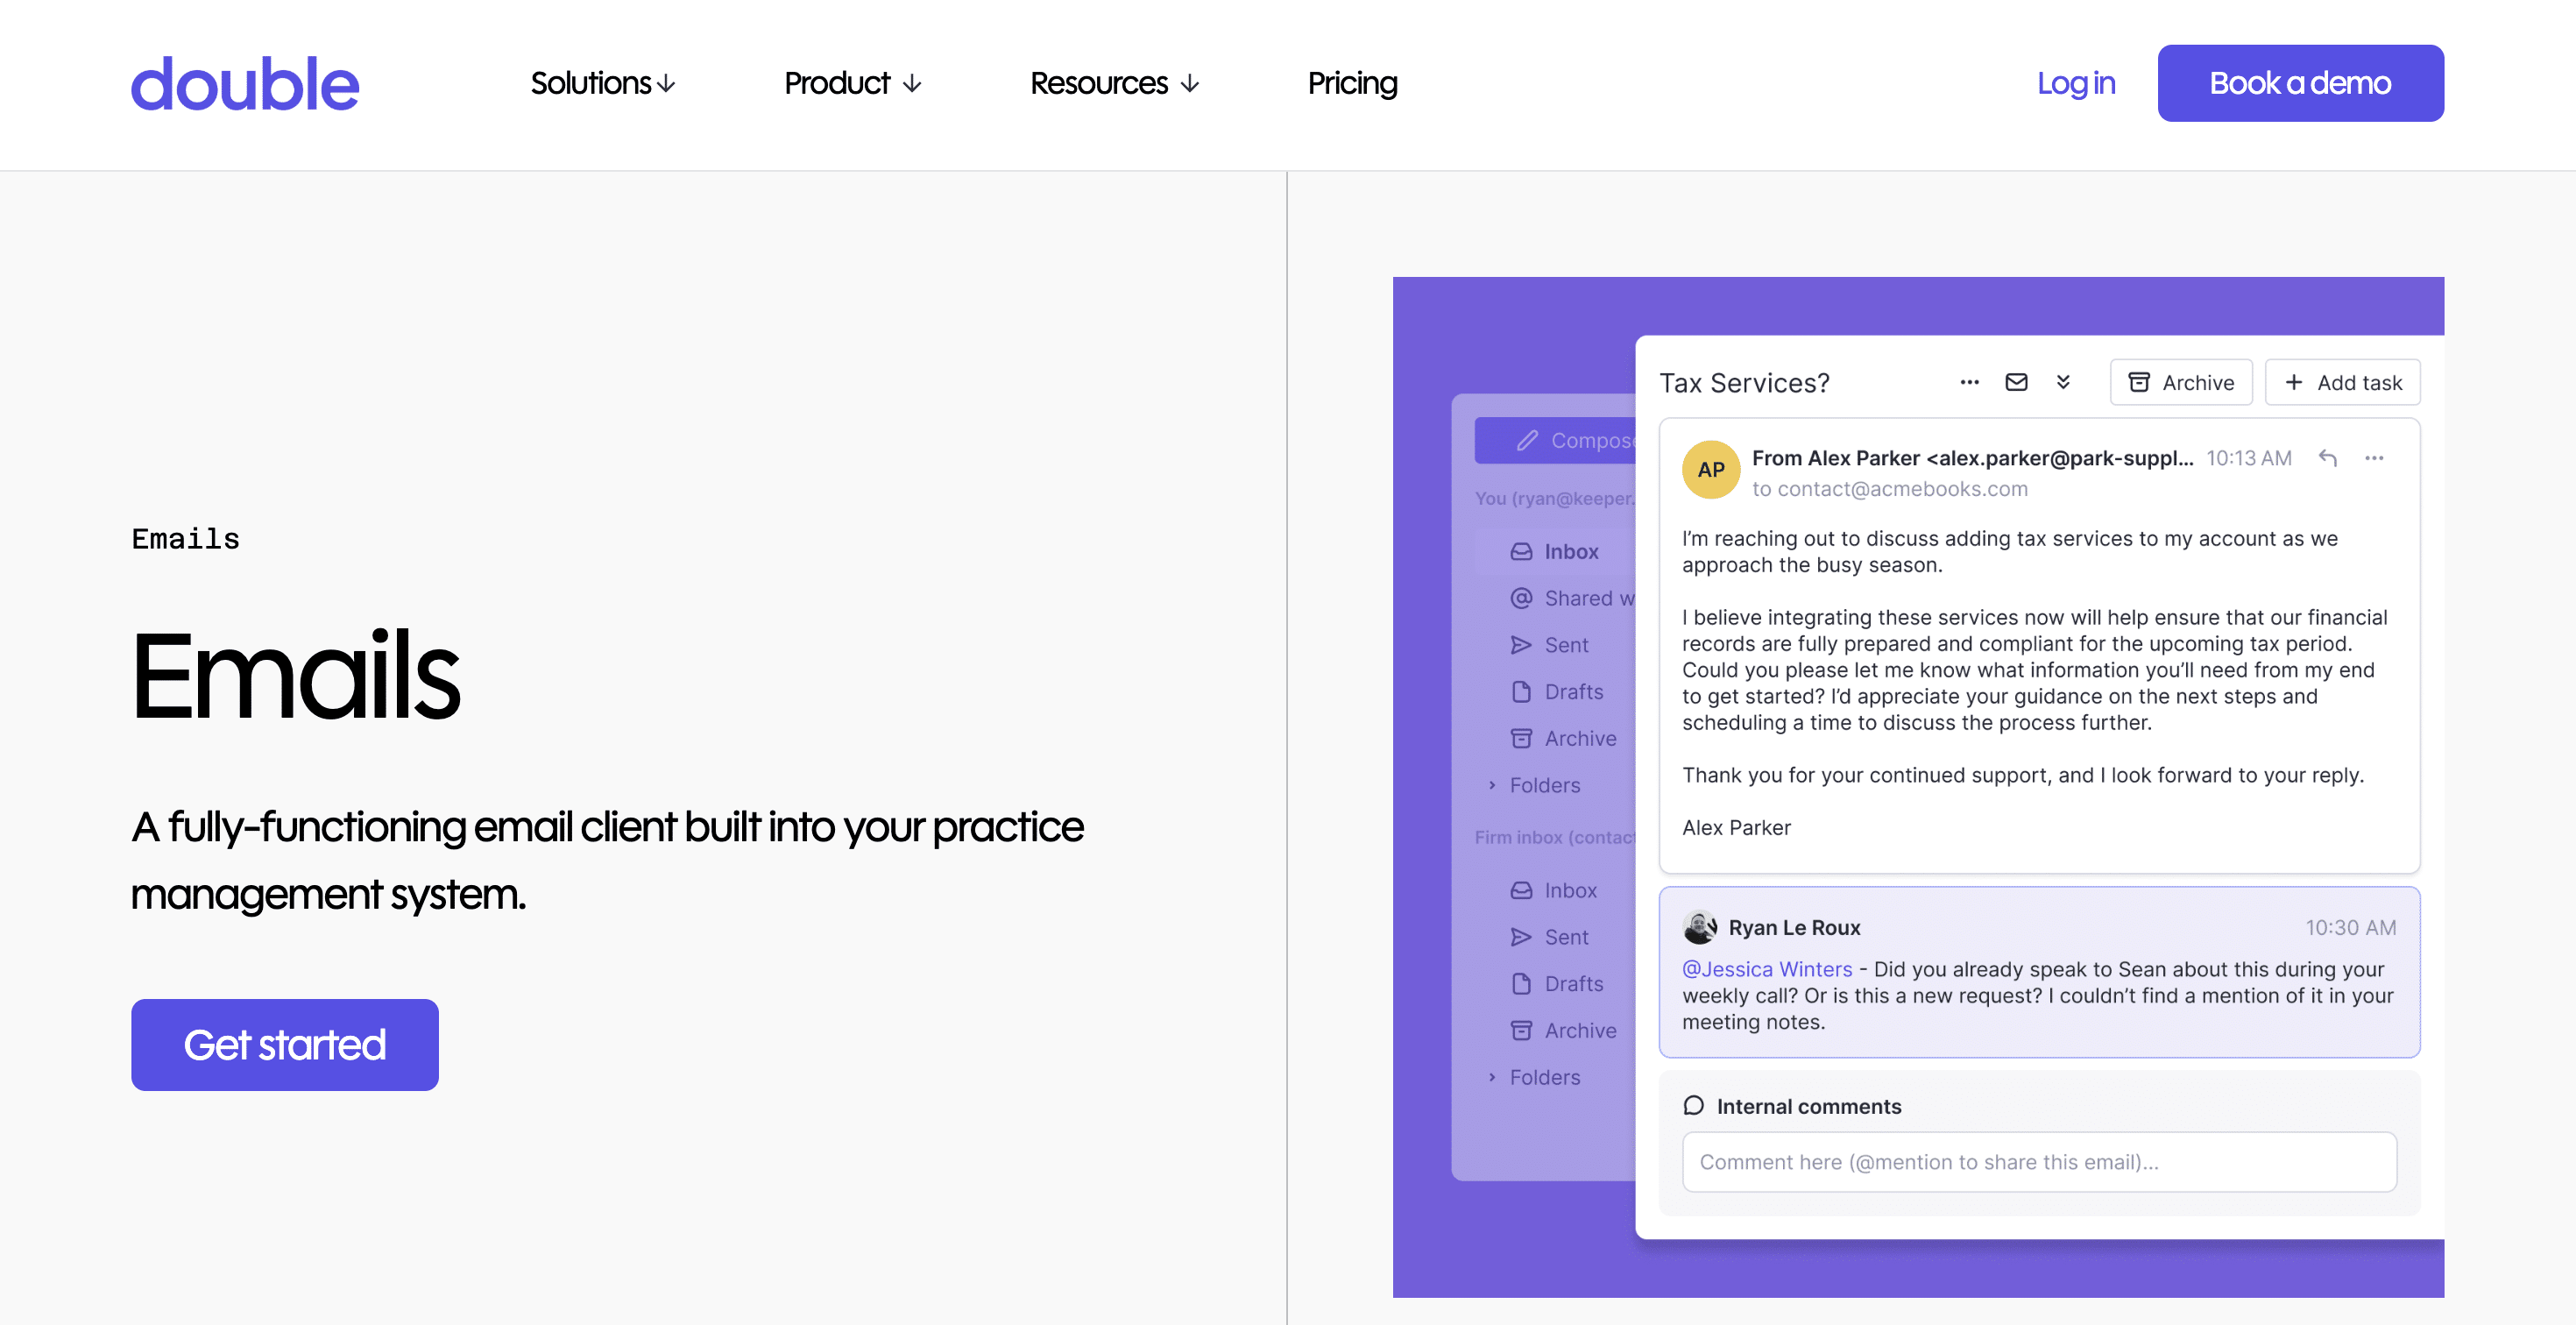Screen dimensions: 2576x1325
Task: Click the plus icon on Add task
Action: pos(2294,382)
